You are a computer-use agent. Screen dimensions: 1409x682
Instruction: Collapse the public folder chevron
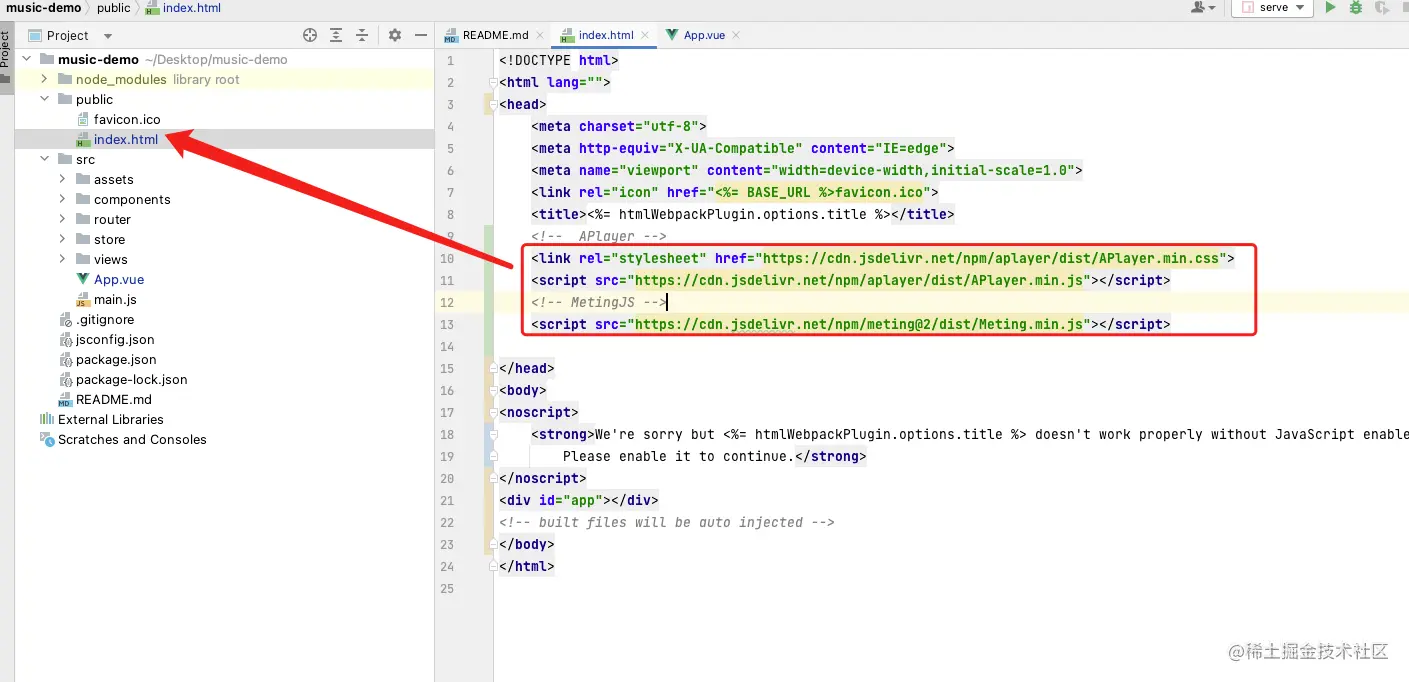point(44,99)
